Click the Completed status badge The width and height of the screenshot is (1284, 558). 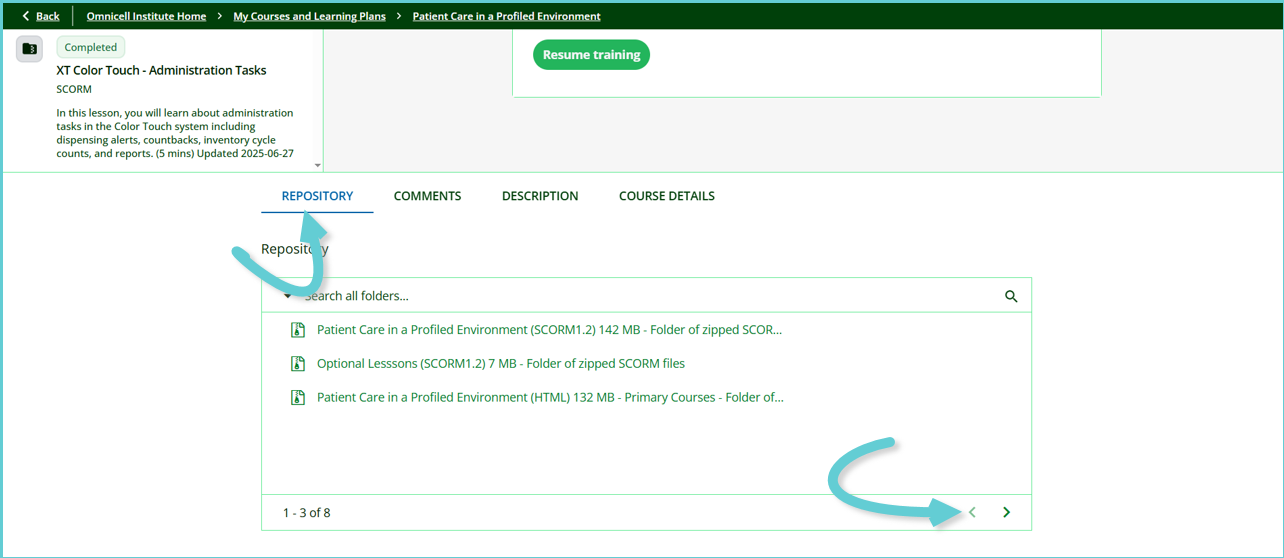pyautogui.click(x=91, y=47)
